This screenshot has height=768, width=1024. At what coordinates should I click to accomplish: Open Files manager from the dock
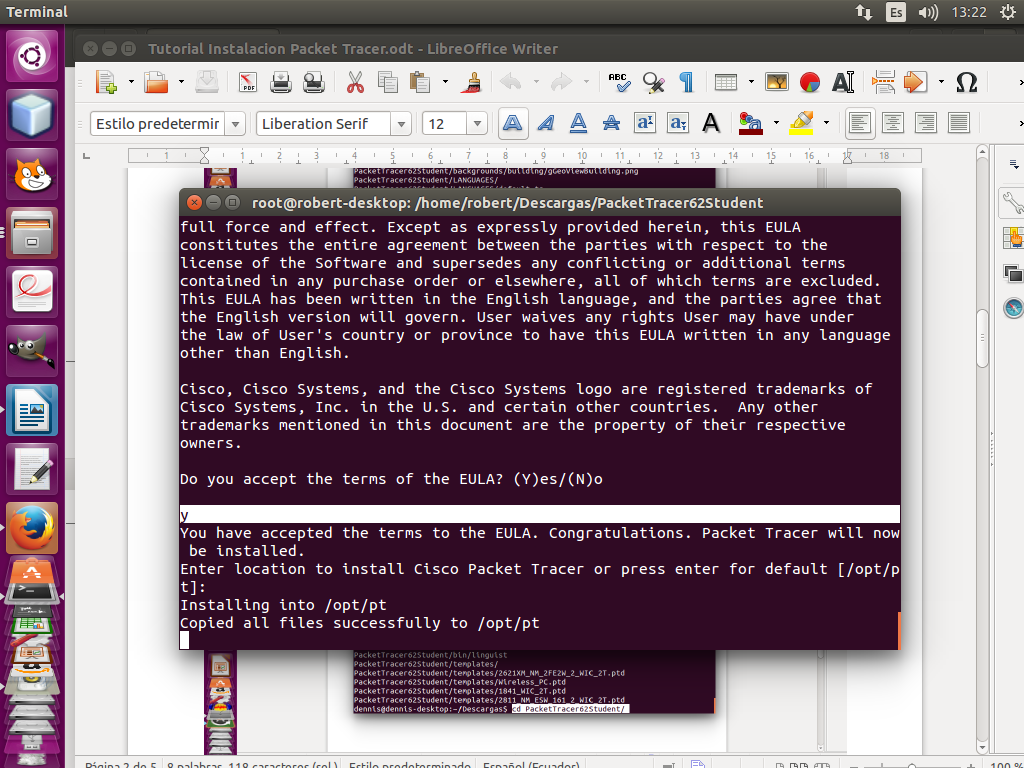[31, 232]
